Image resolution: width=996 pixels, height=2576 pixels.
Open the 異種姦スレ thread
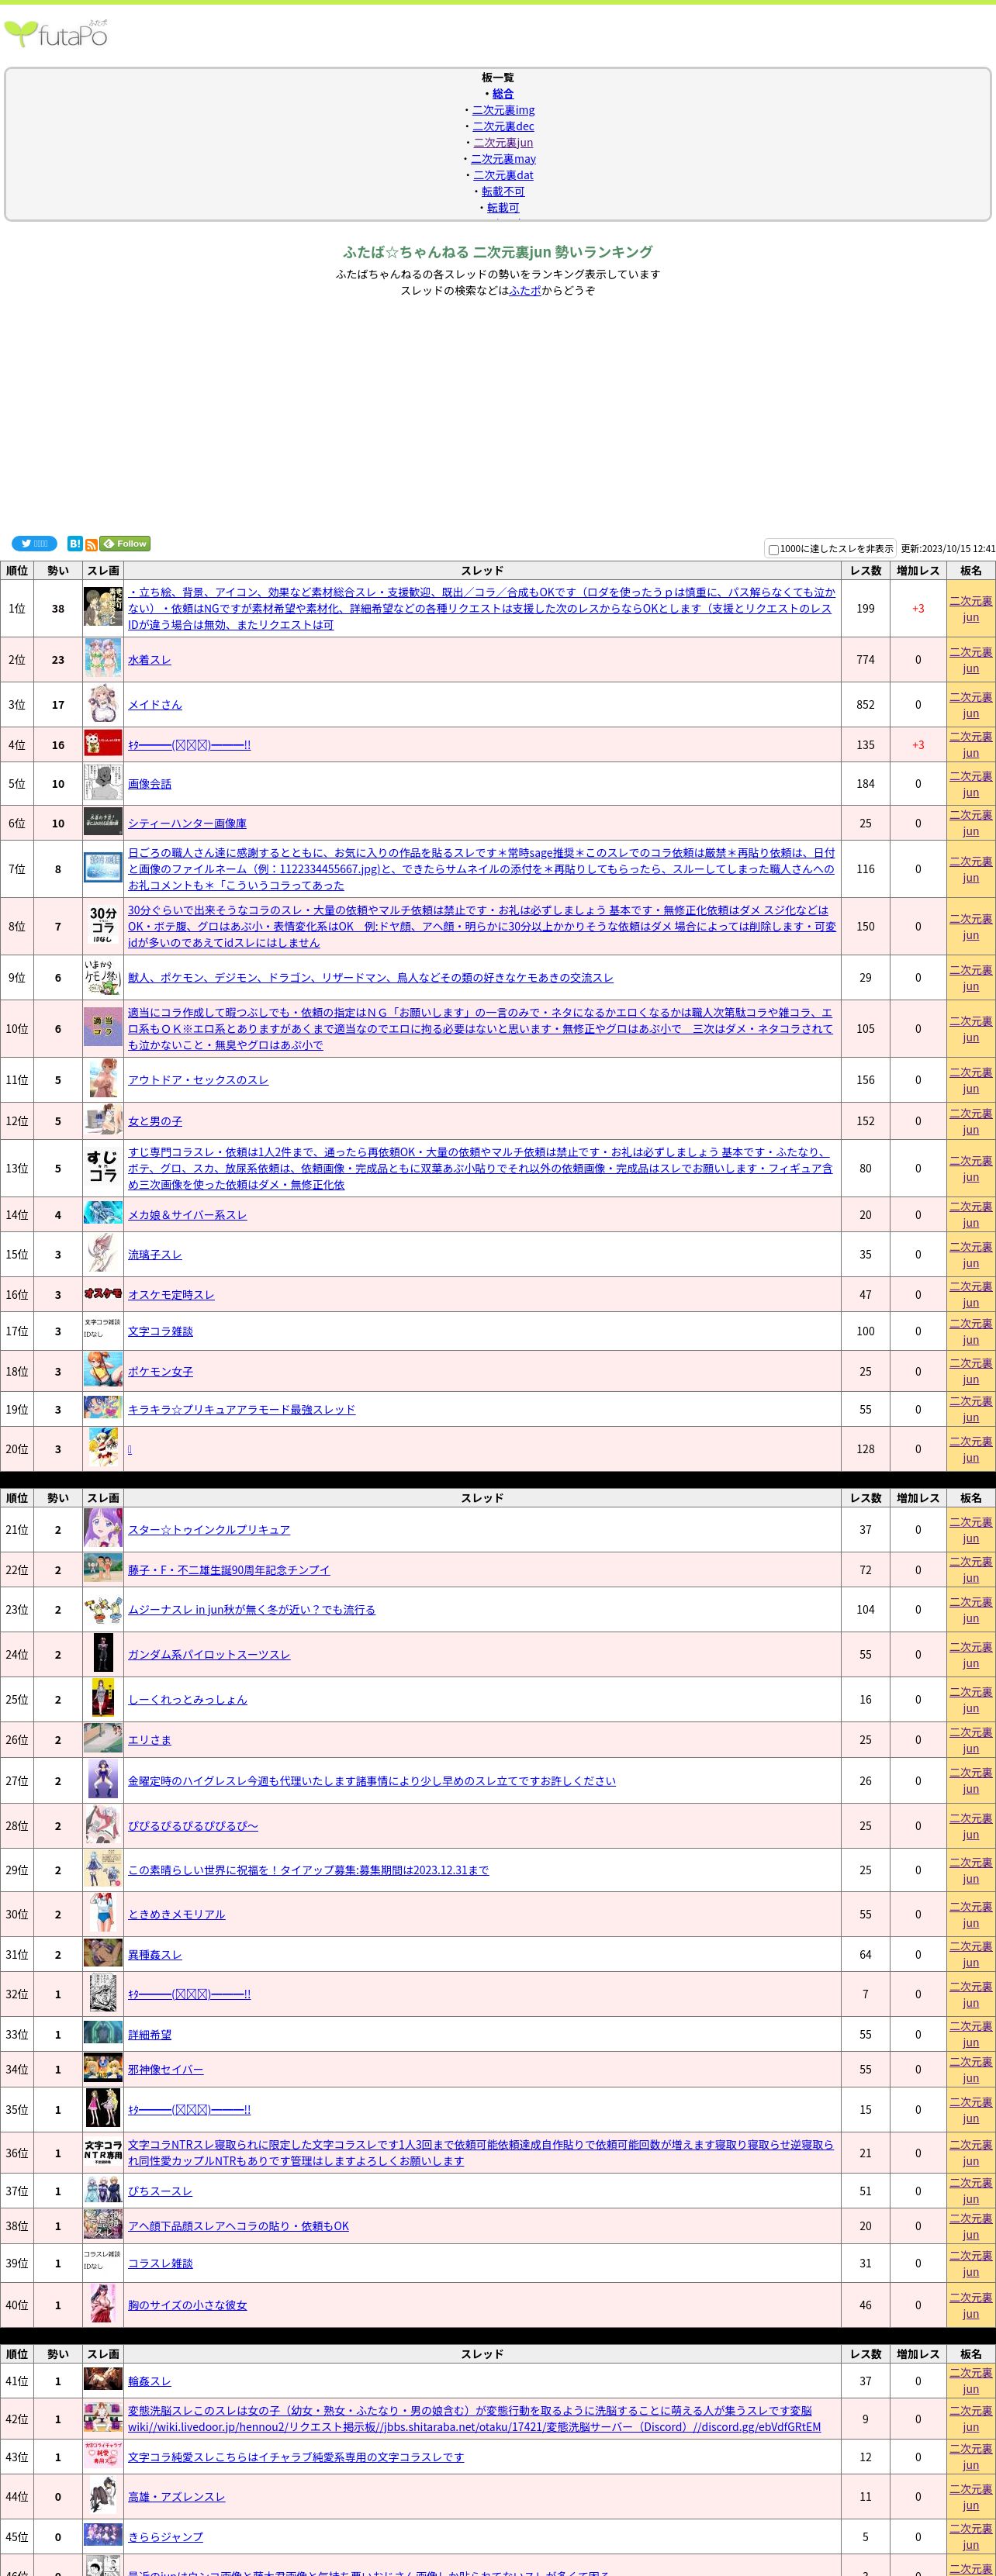coord(155,1955)
